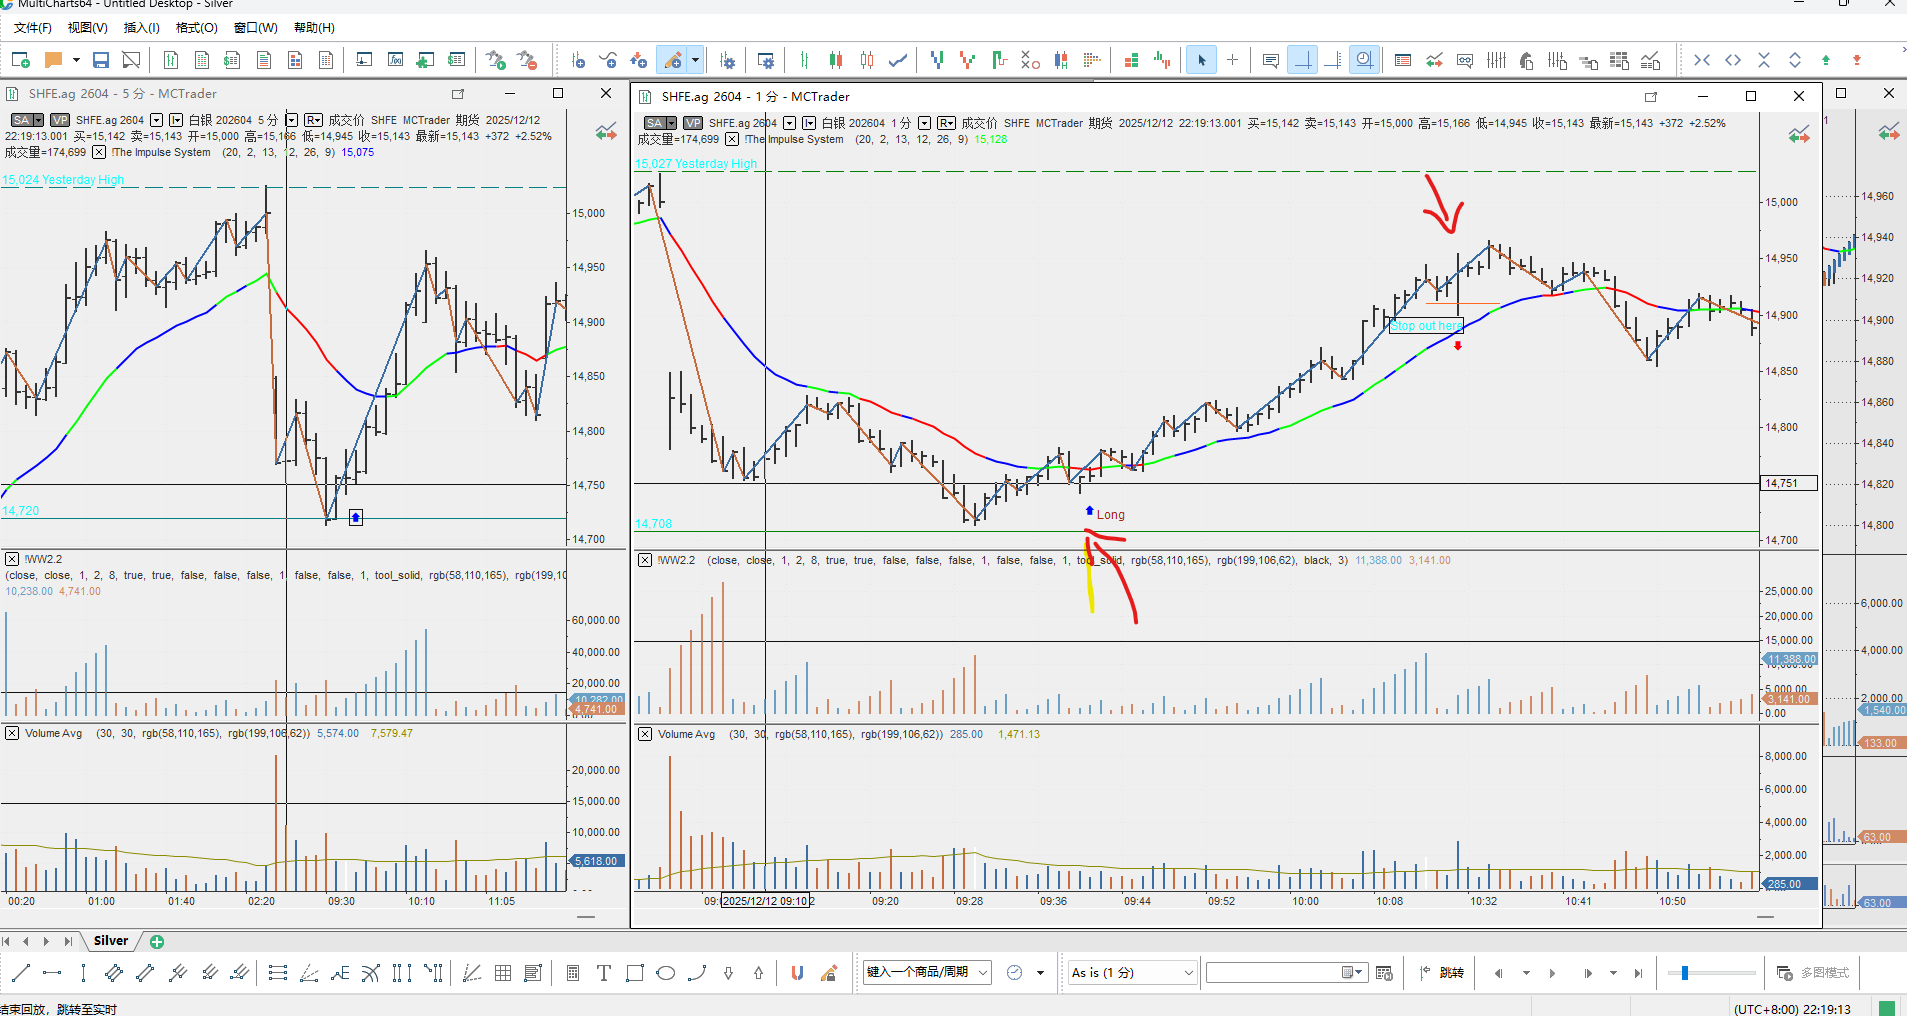Open the 格式(O) menu

point(196,28)
